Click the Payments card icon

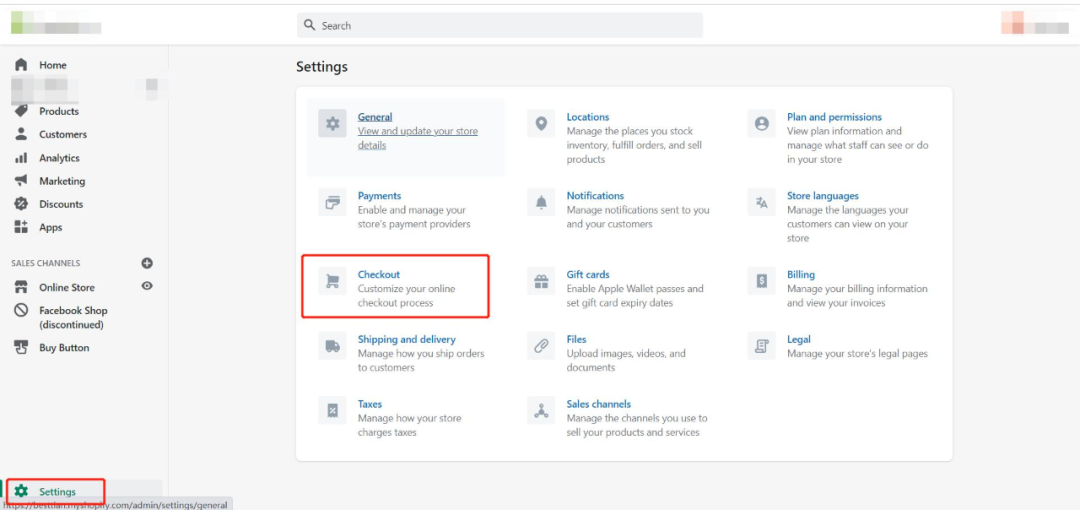click(x=333, y=203)
